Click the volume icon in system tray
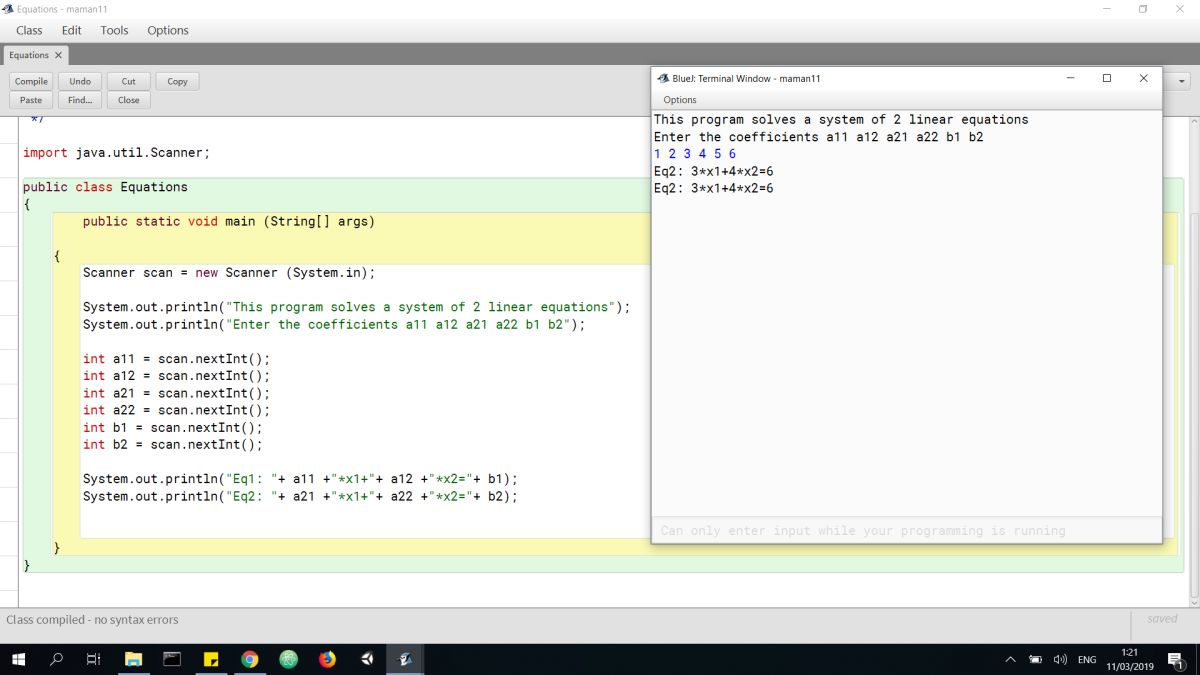 pos(1059,660)
